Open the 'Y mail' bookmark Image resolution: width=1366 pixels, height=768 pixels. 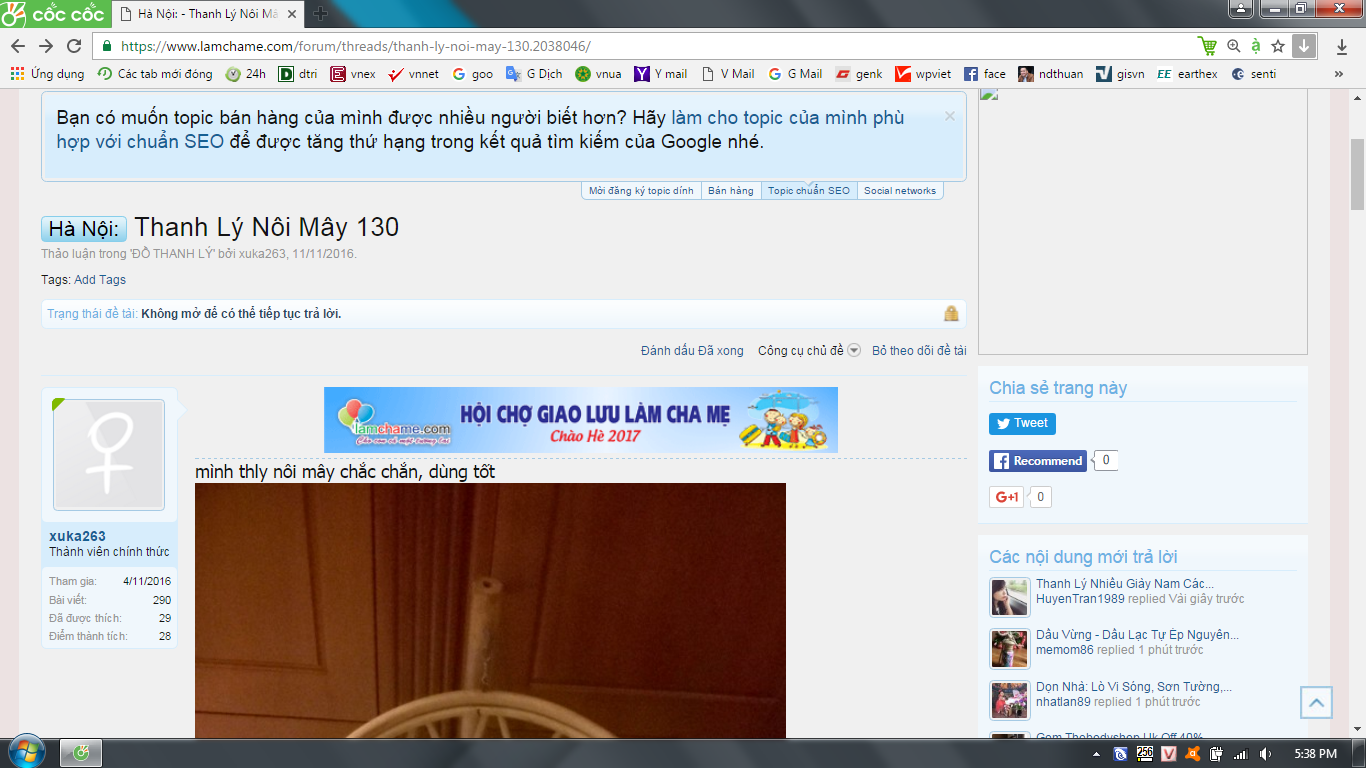(661, 74)
